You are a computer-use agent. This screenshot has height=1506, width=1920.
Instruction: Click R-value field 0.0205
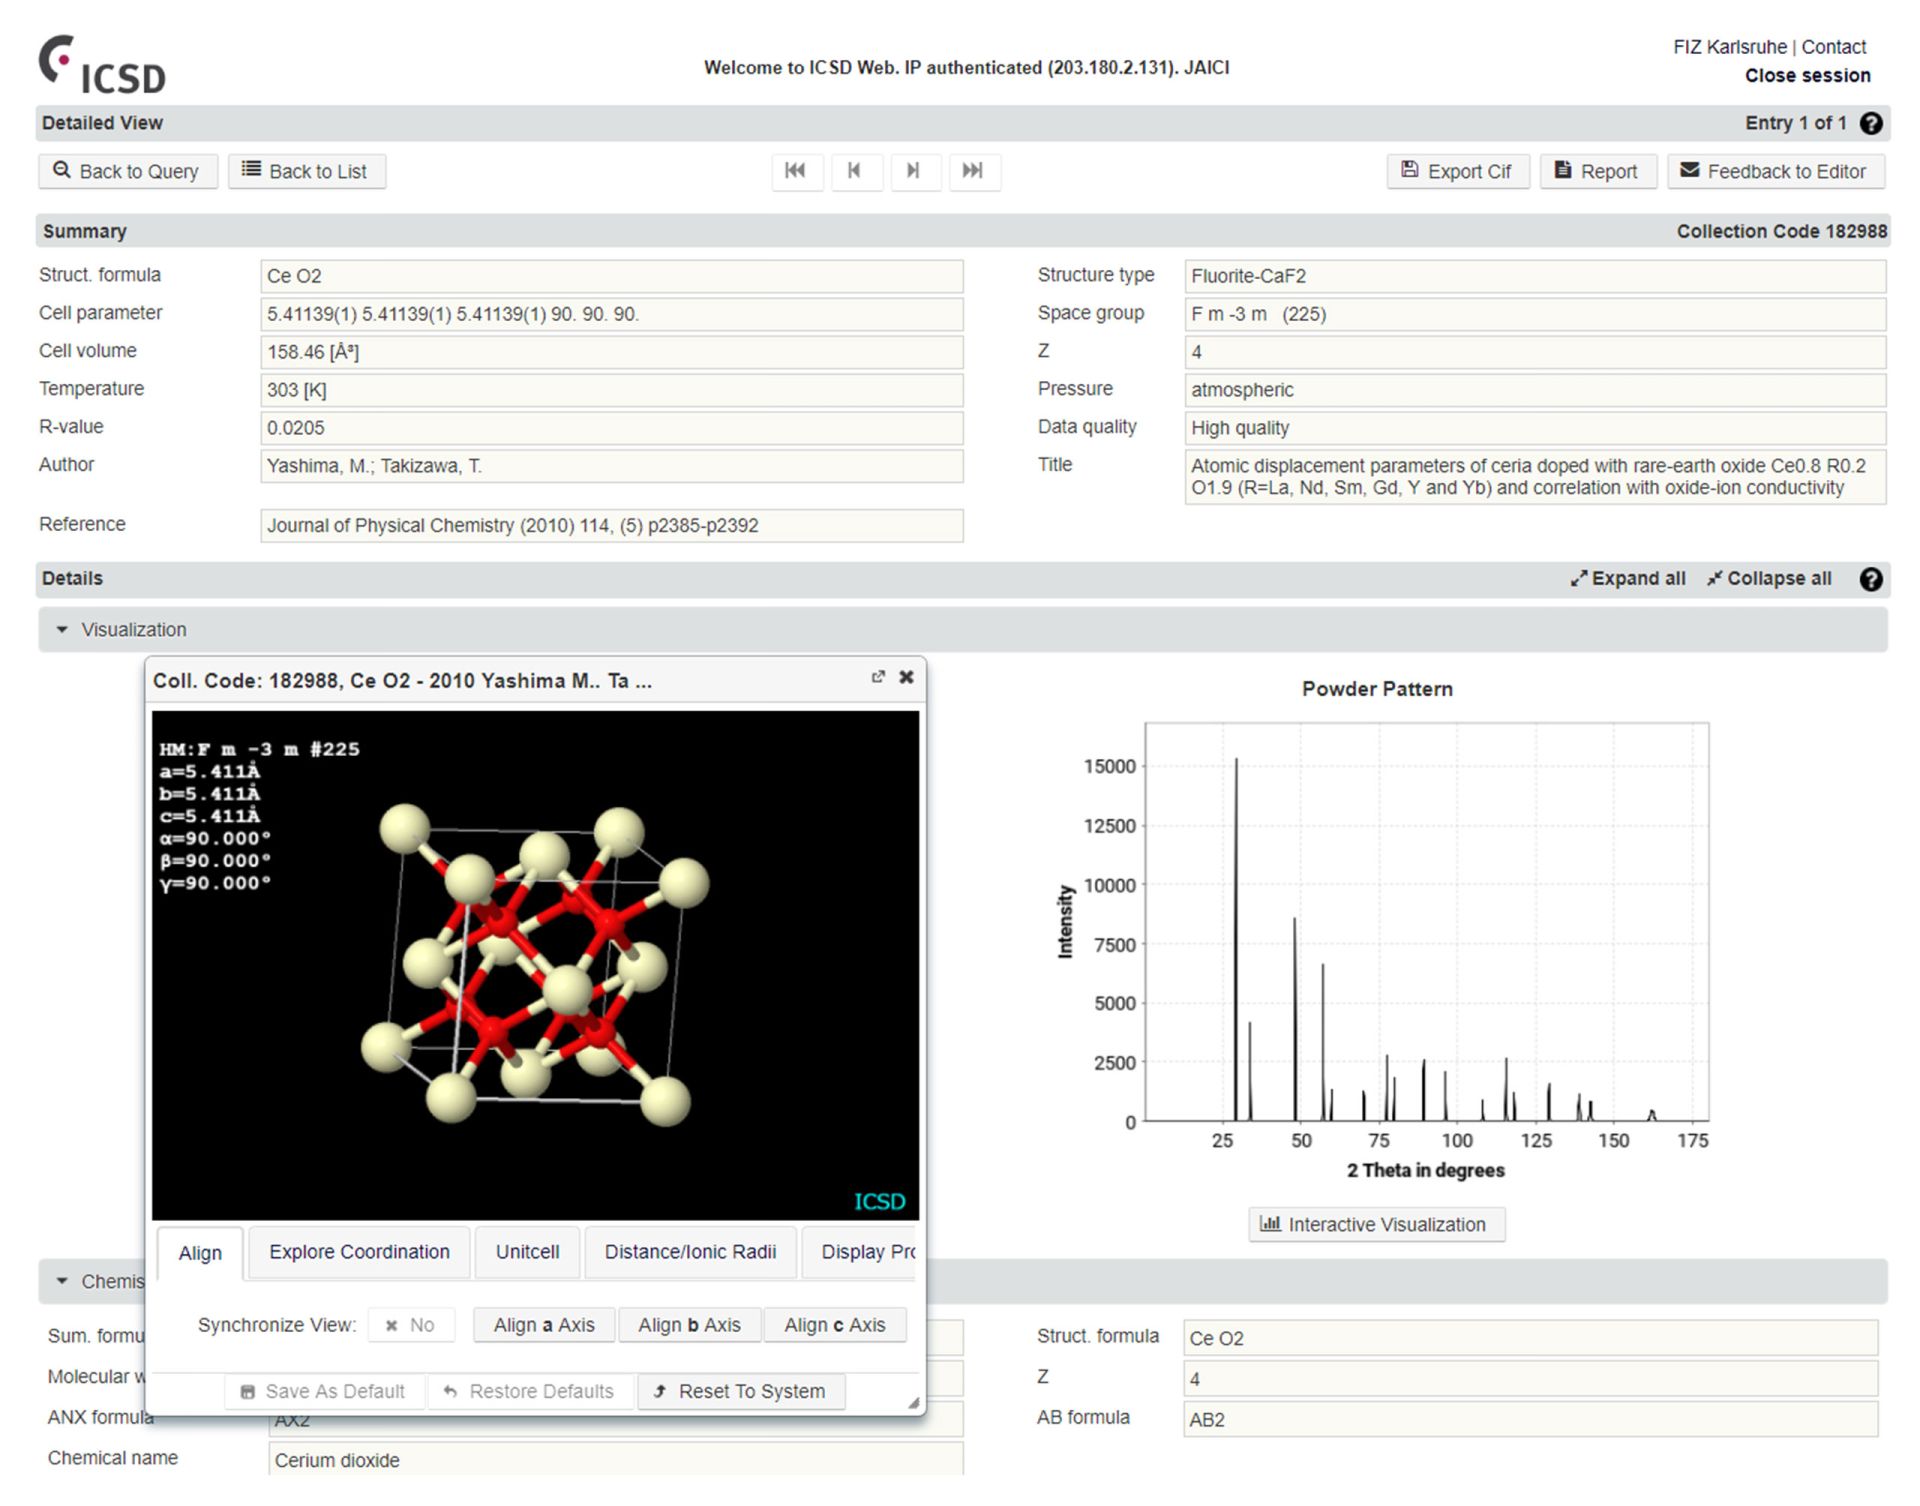(x=612, y=428)
